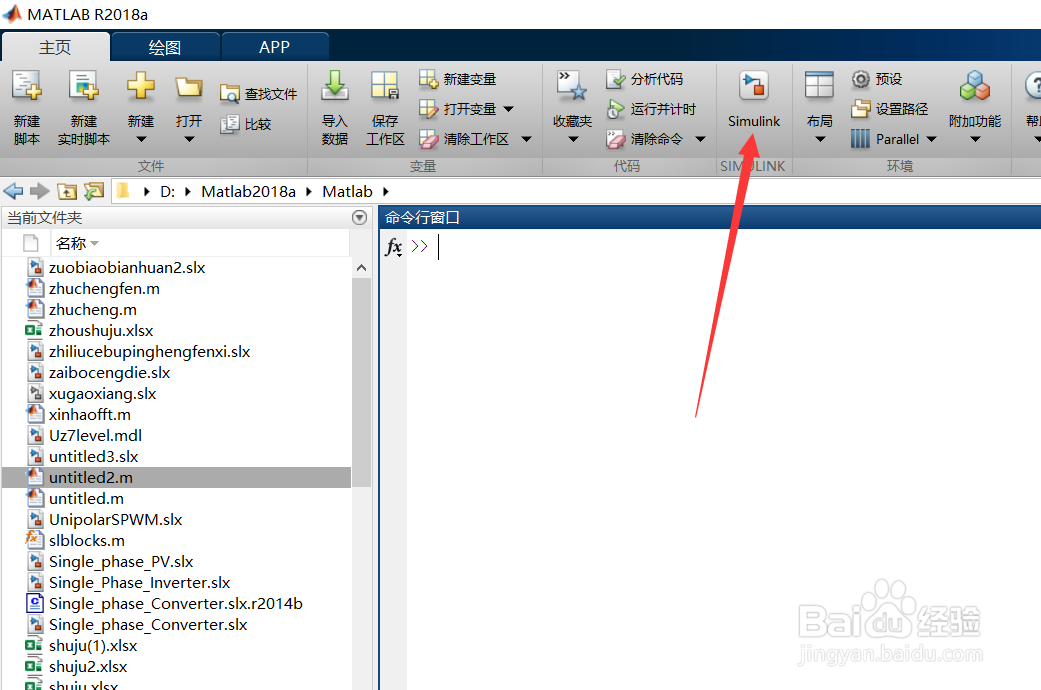
Task: Click Matlab2018a in the address path
Action: (x=248, y=192)
